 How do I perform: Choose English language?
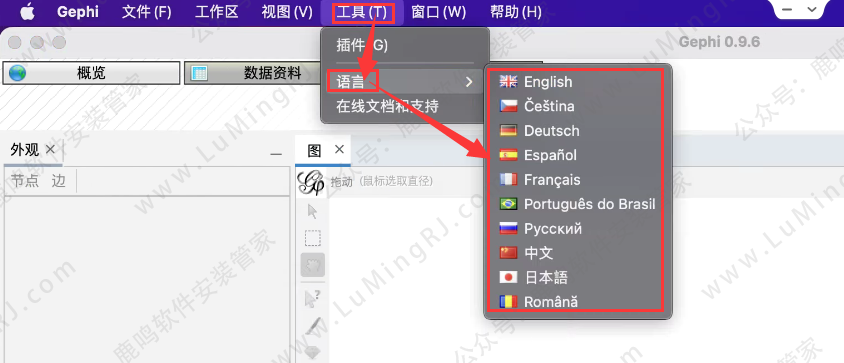click(x=578, y=82)
